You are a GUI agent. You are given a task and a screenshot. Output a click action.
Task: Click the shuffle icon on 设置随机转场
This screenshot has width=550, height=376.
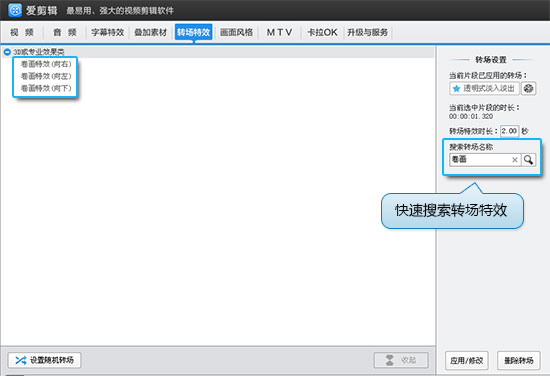click(x=21, y=360)
